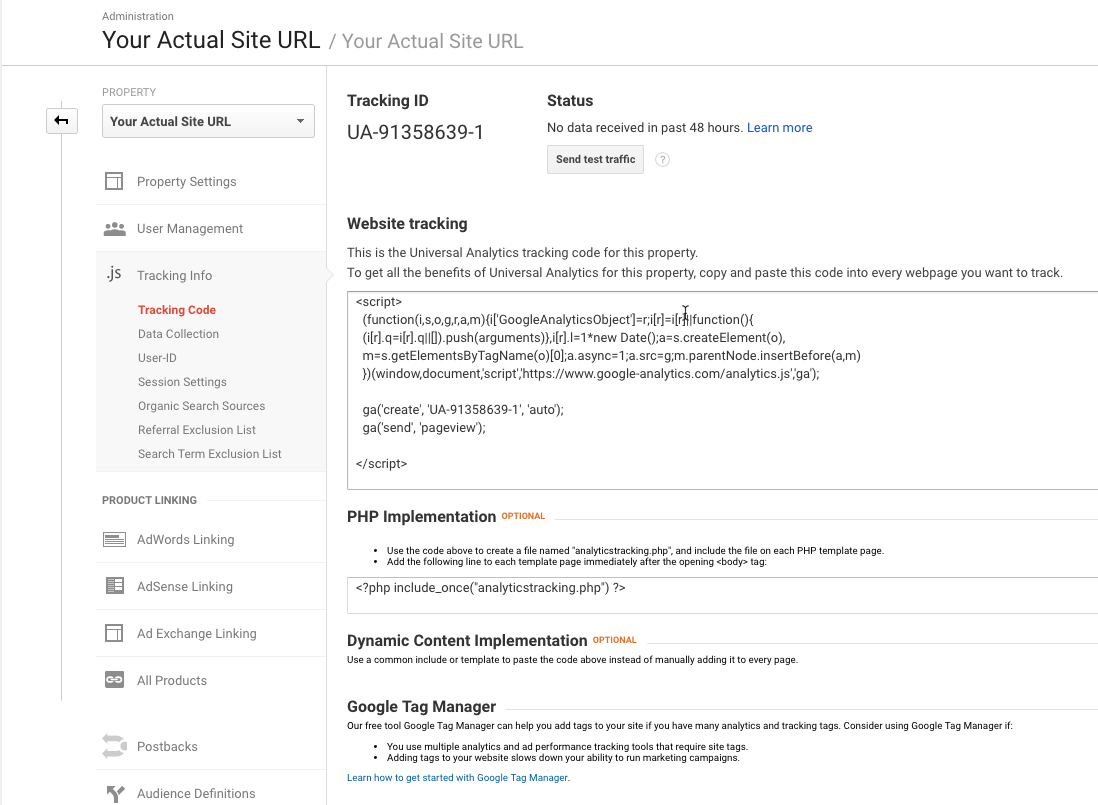
Task: Click the AdWords Linking icon
Action: coord(114,540)
